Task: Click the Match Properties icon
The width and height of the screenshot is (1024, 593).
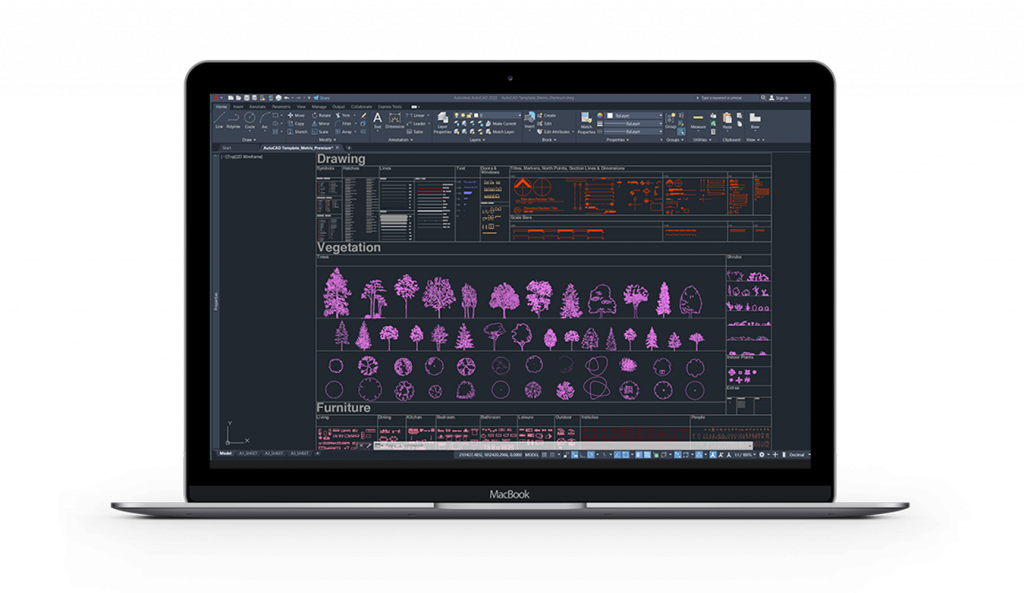Action: 587,122
